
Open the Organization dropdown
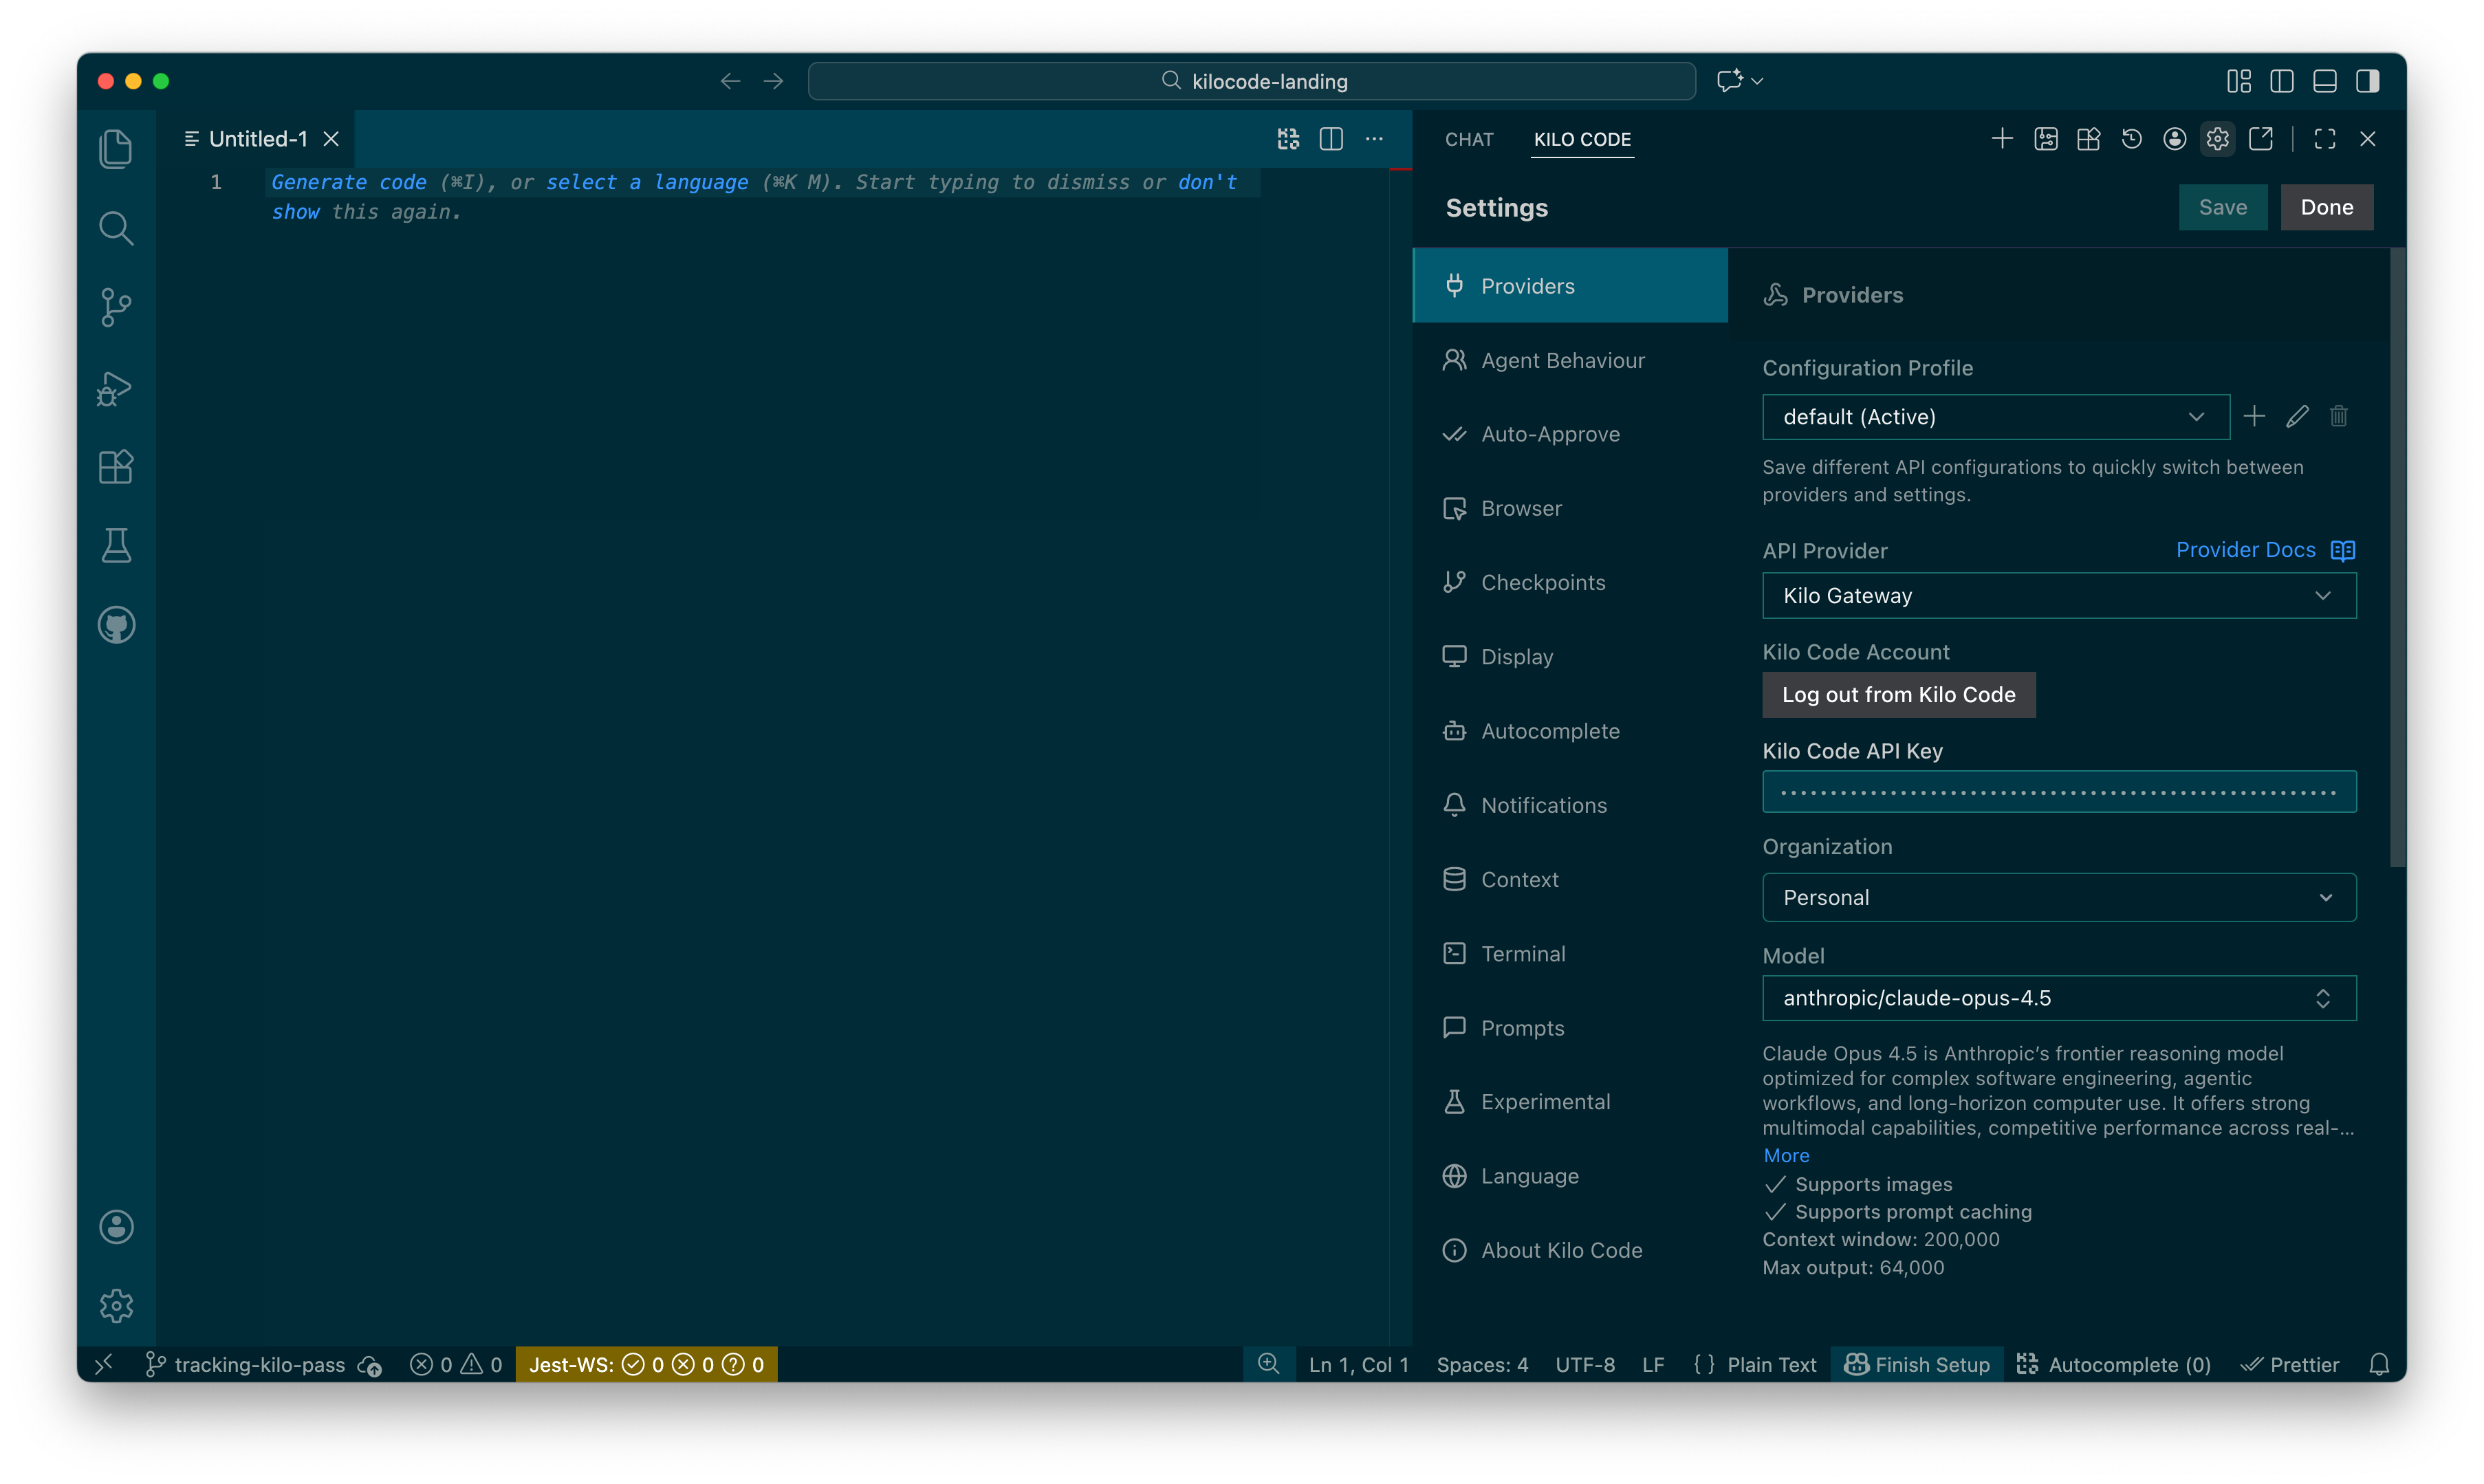click(2058, 897)
